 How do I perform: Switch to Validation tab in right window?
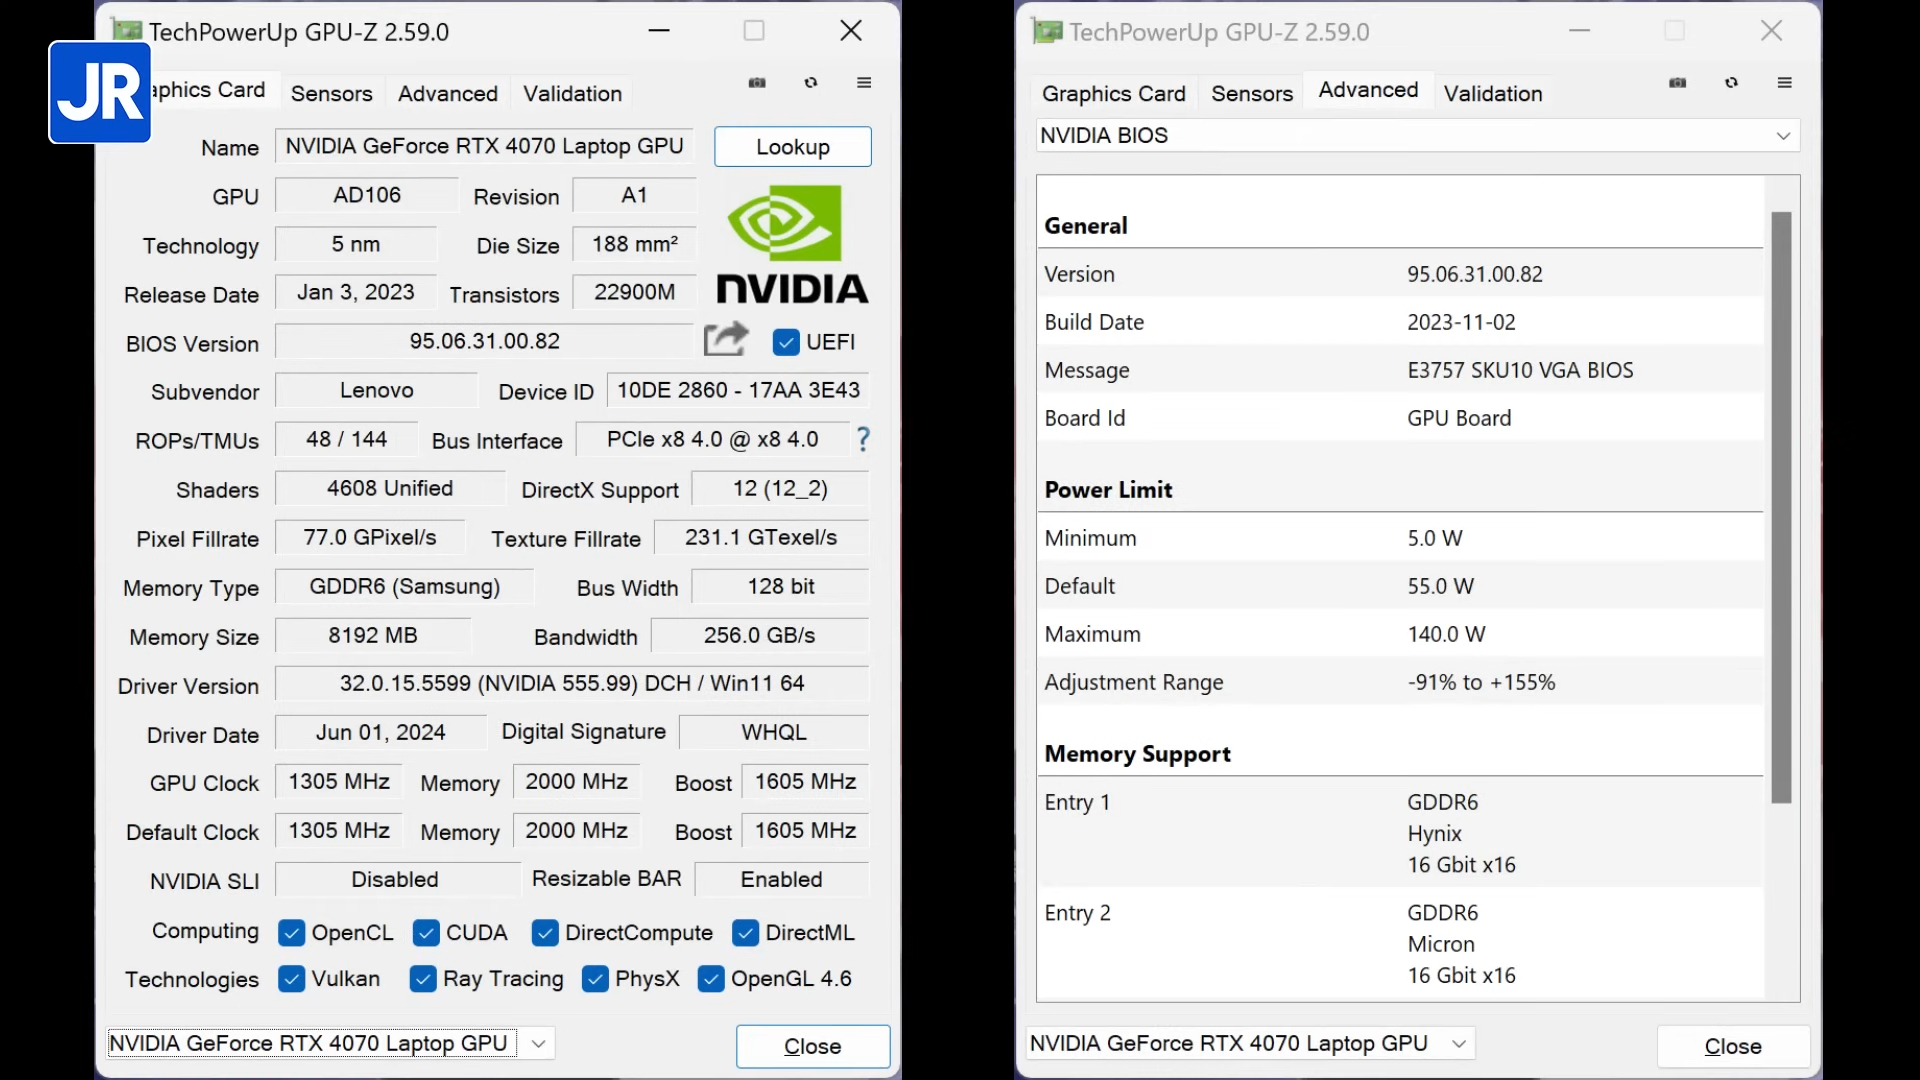(x=1492, y=93)
